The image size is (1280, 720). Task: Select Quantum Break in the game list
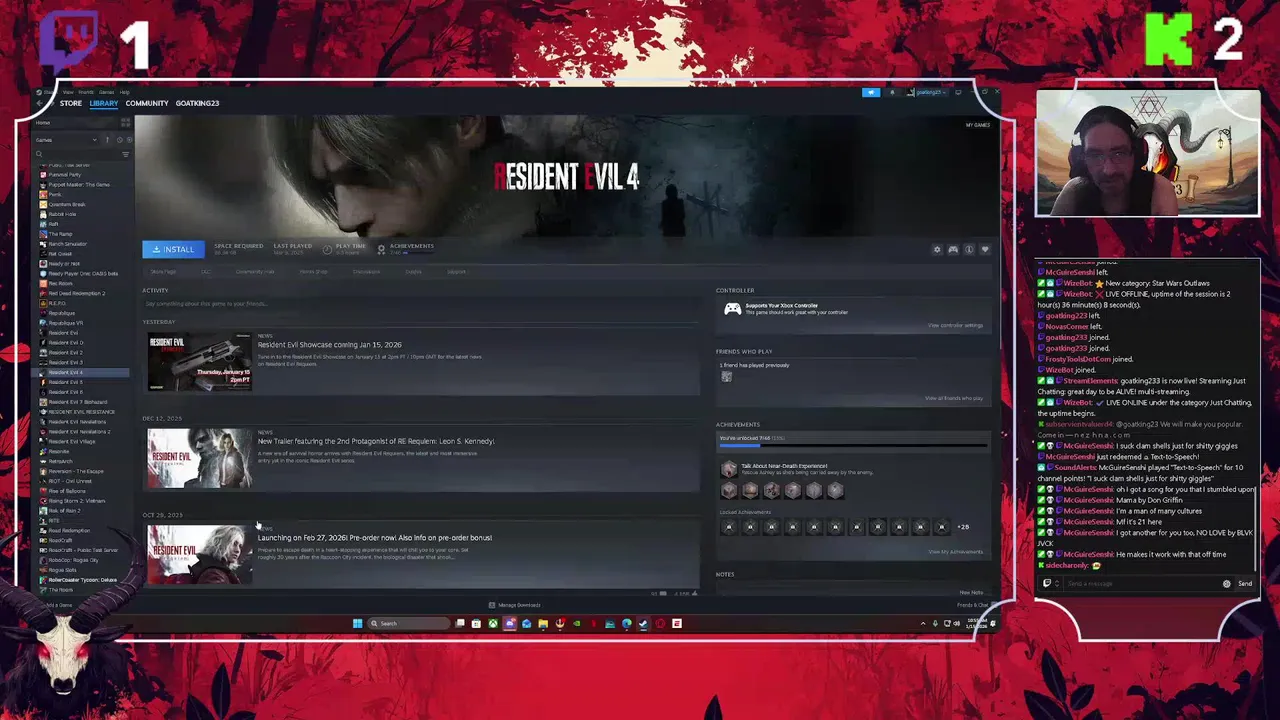(67, 205)
